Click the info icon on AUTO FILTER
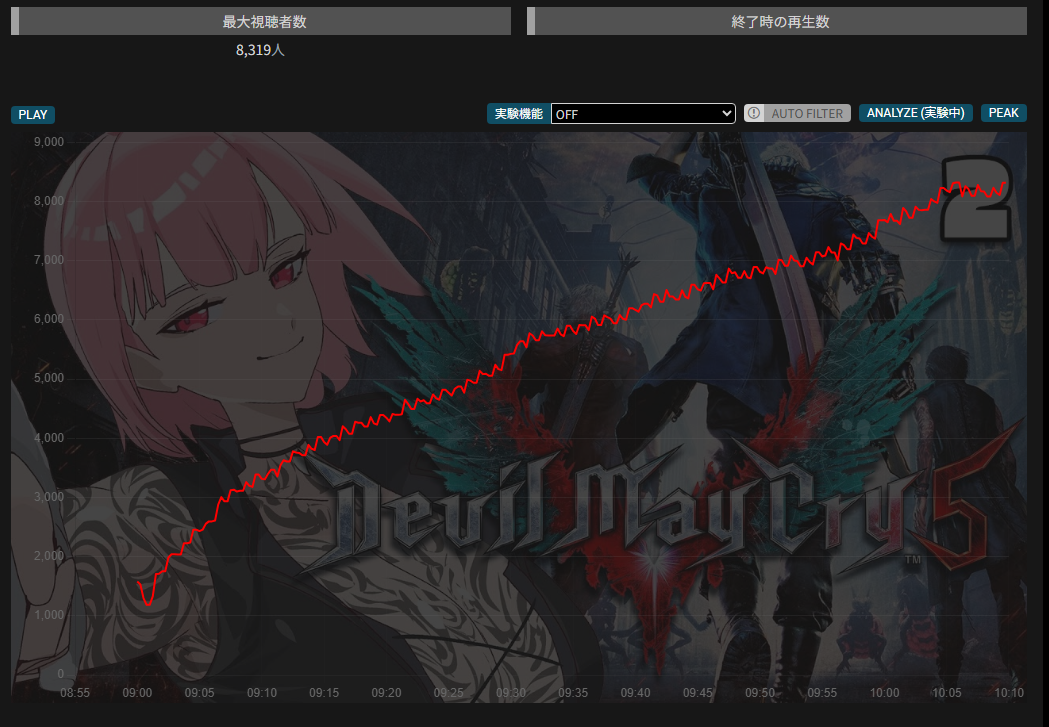This screenshot has height=727, width=1049. point(755,113)
